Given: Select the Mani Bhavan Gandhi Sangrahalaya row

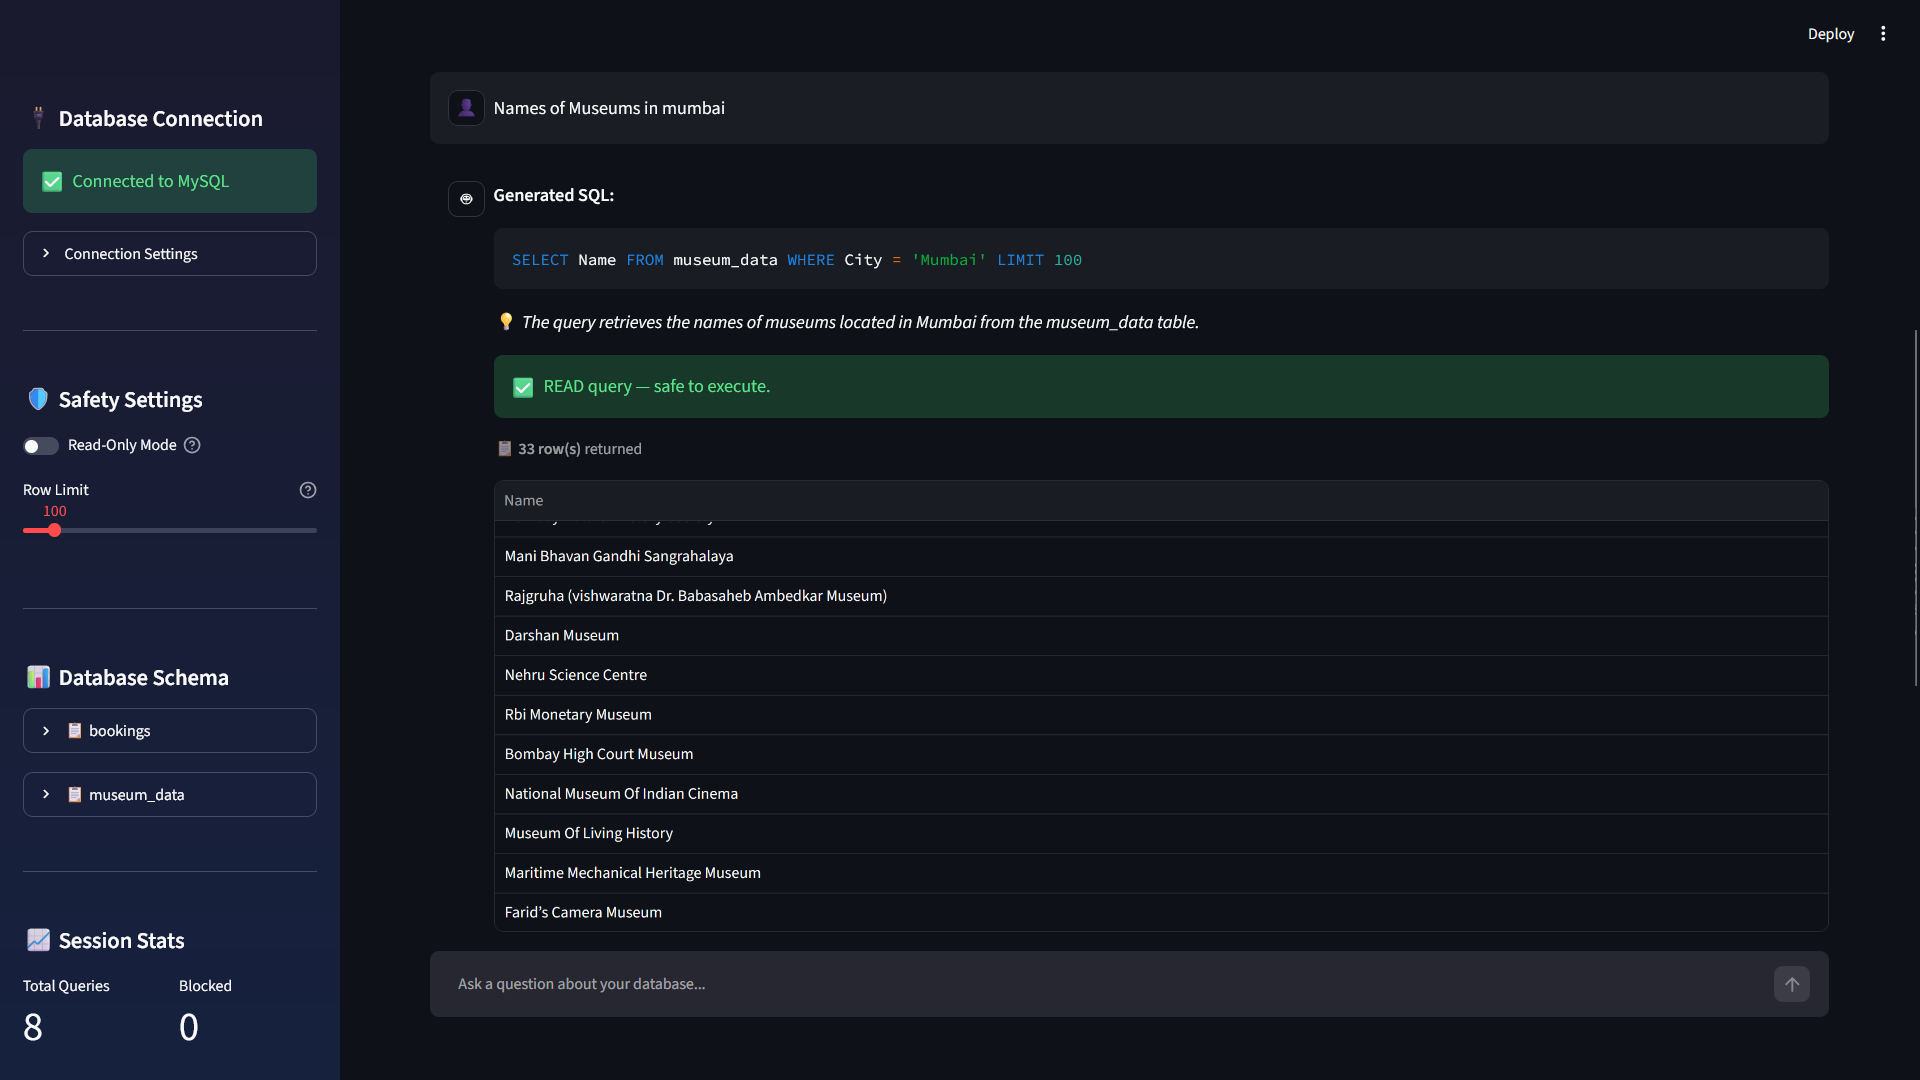Looking at the screenshot, I should 1160,556.
